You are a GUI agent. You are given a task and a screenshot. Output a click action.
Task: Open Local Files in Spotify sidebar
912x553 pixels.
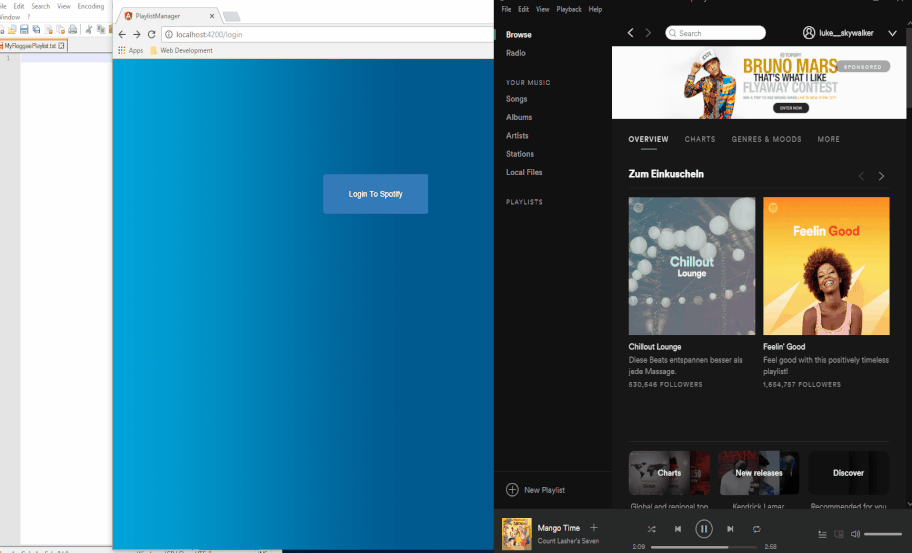tap(523, 172)
